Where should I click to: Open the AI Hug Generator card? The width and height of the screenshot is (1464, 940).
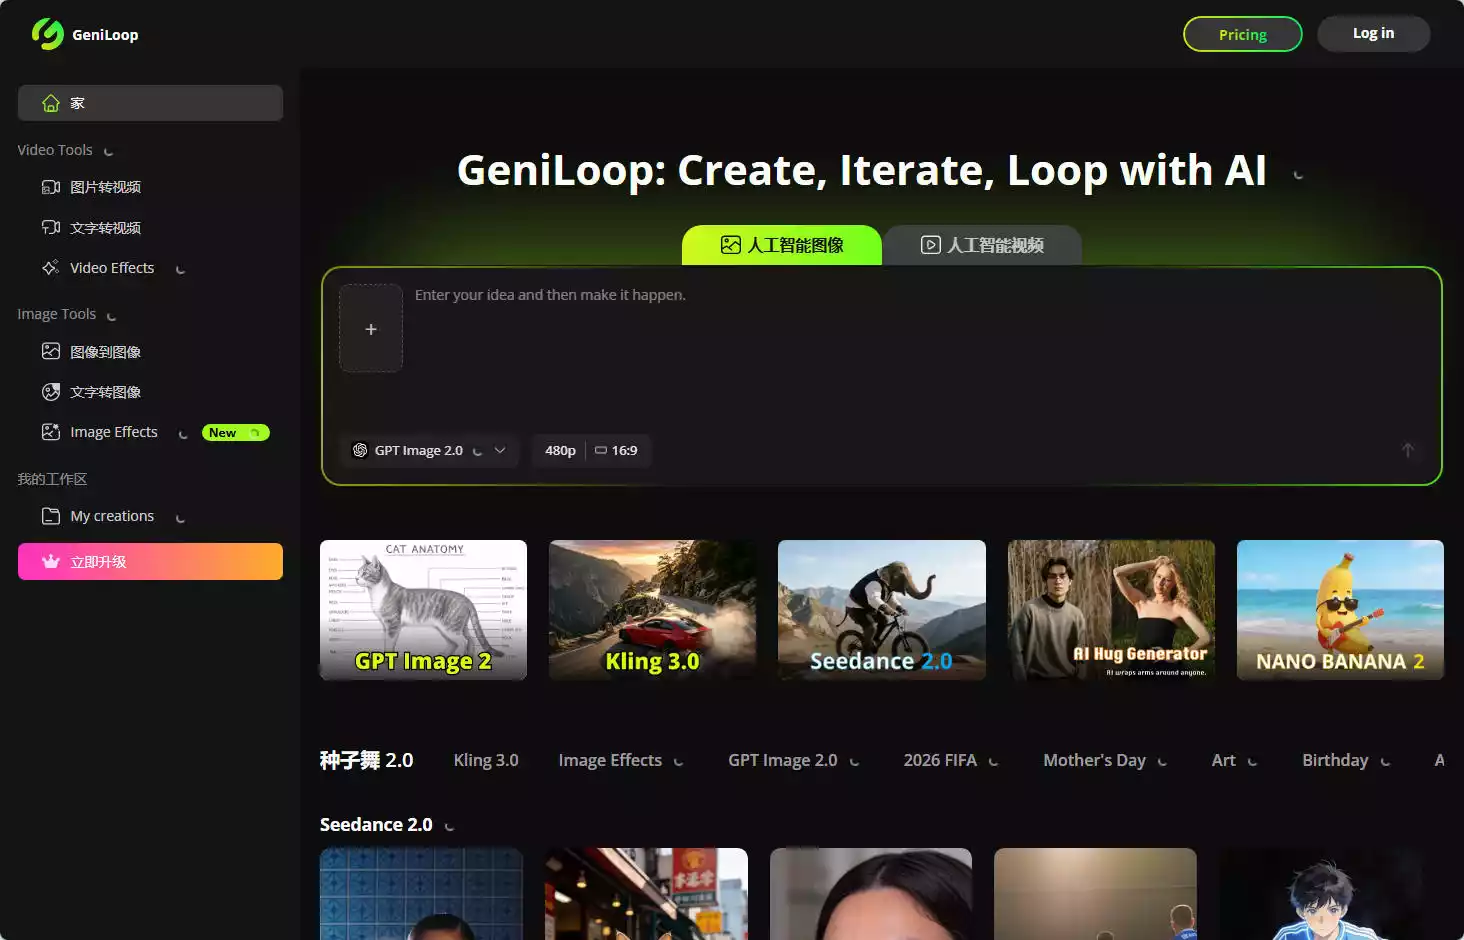pyautogui.click(x=1111, y=610)
